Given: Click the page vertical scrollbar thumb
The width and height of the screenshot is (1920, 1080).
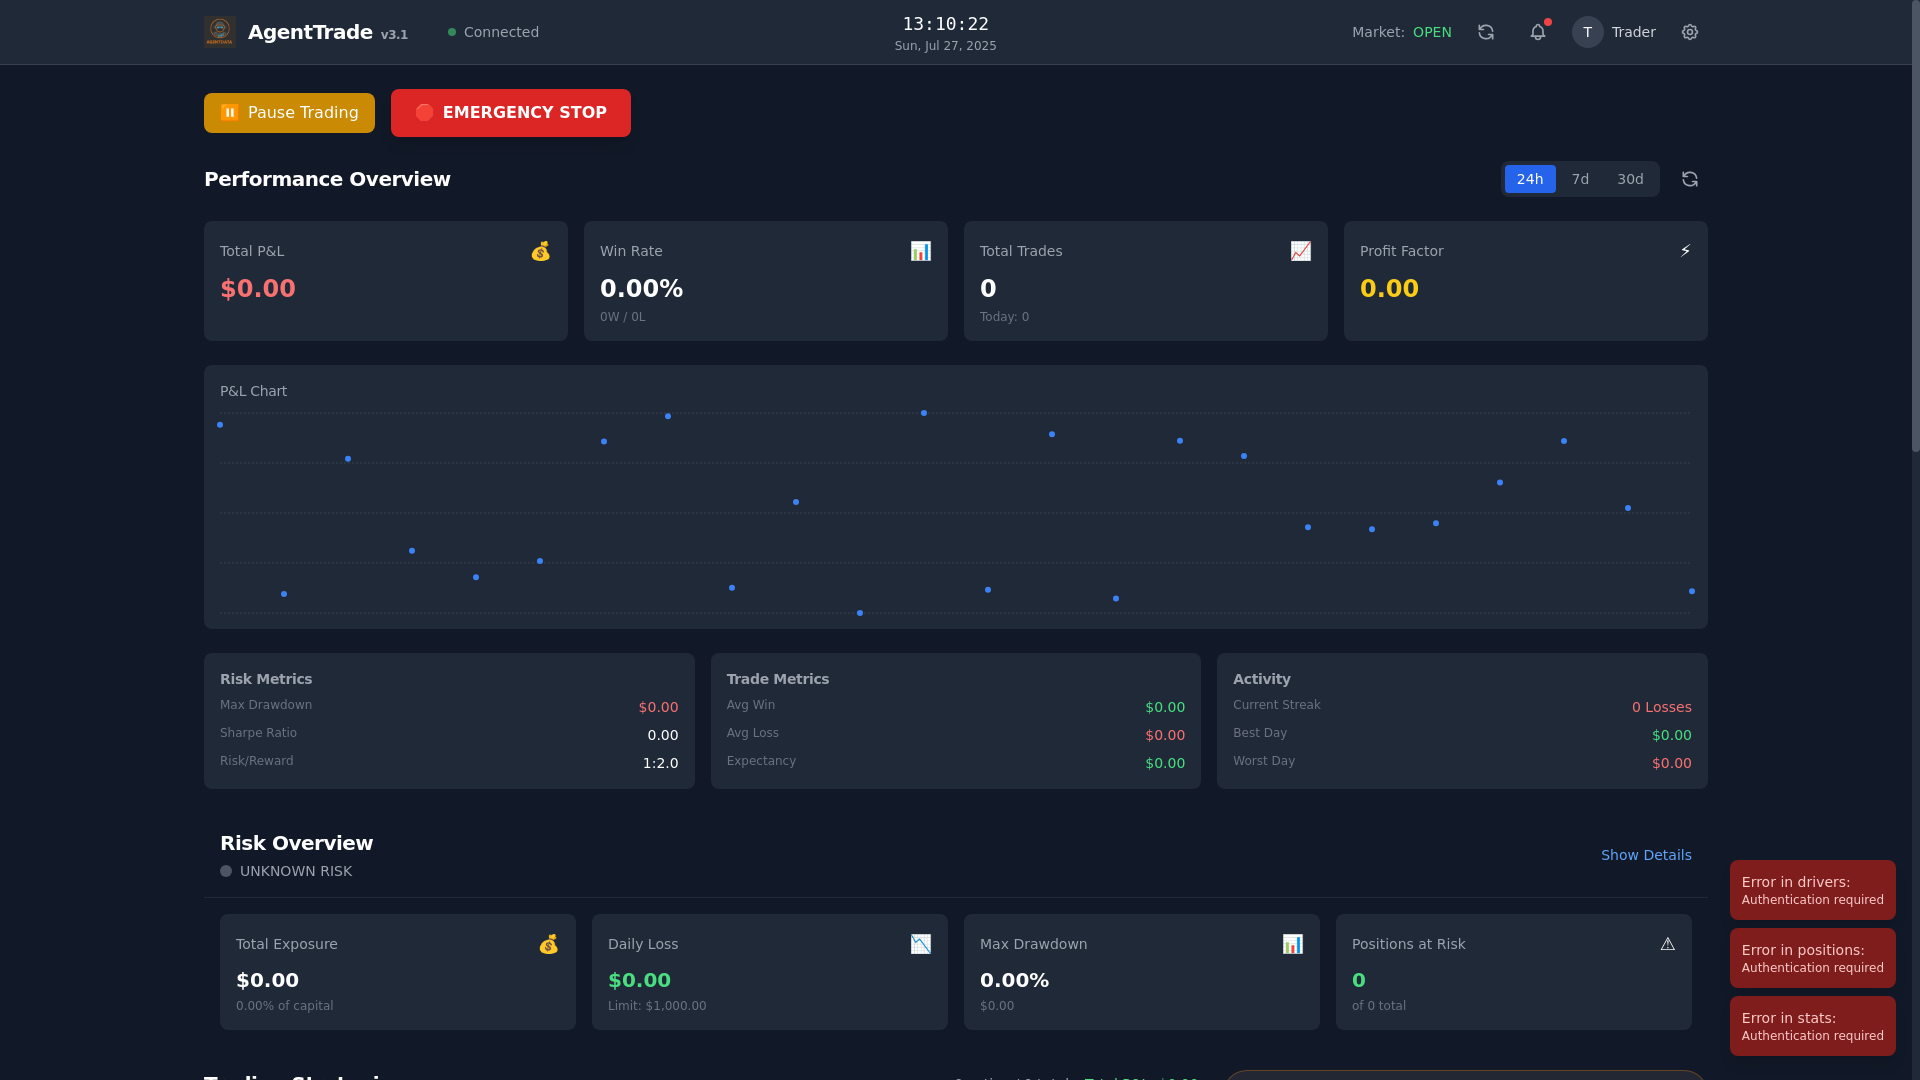Looking at the screenshot, I should [x=1915, y=226].
